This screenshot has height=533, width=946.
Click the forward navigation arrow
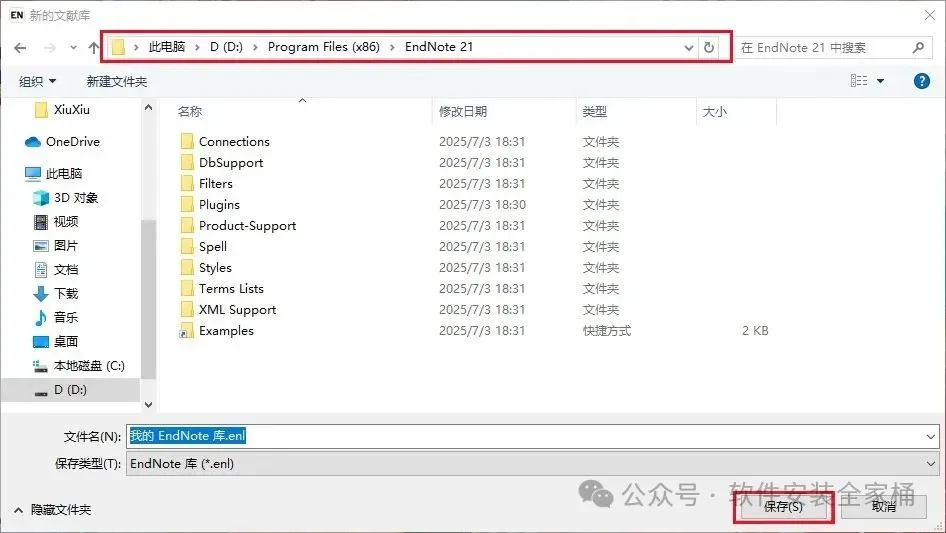tap(50, 48)
